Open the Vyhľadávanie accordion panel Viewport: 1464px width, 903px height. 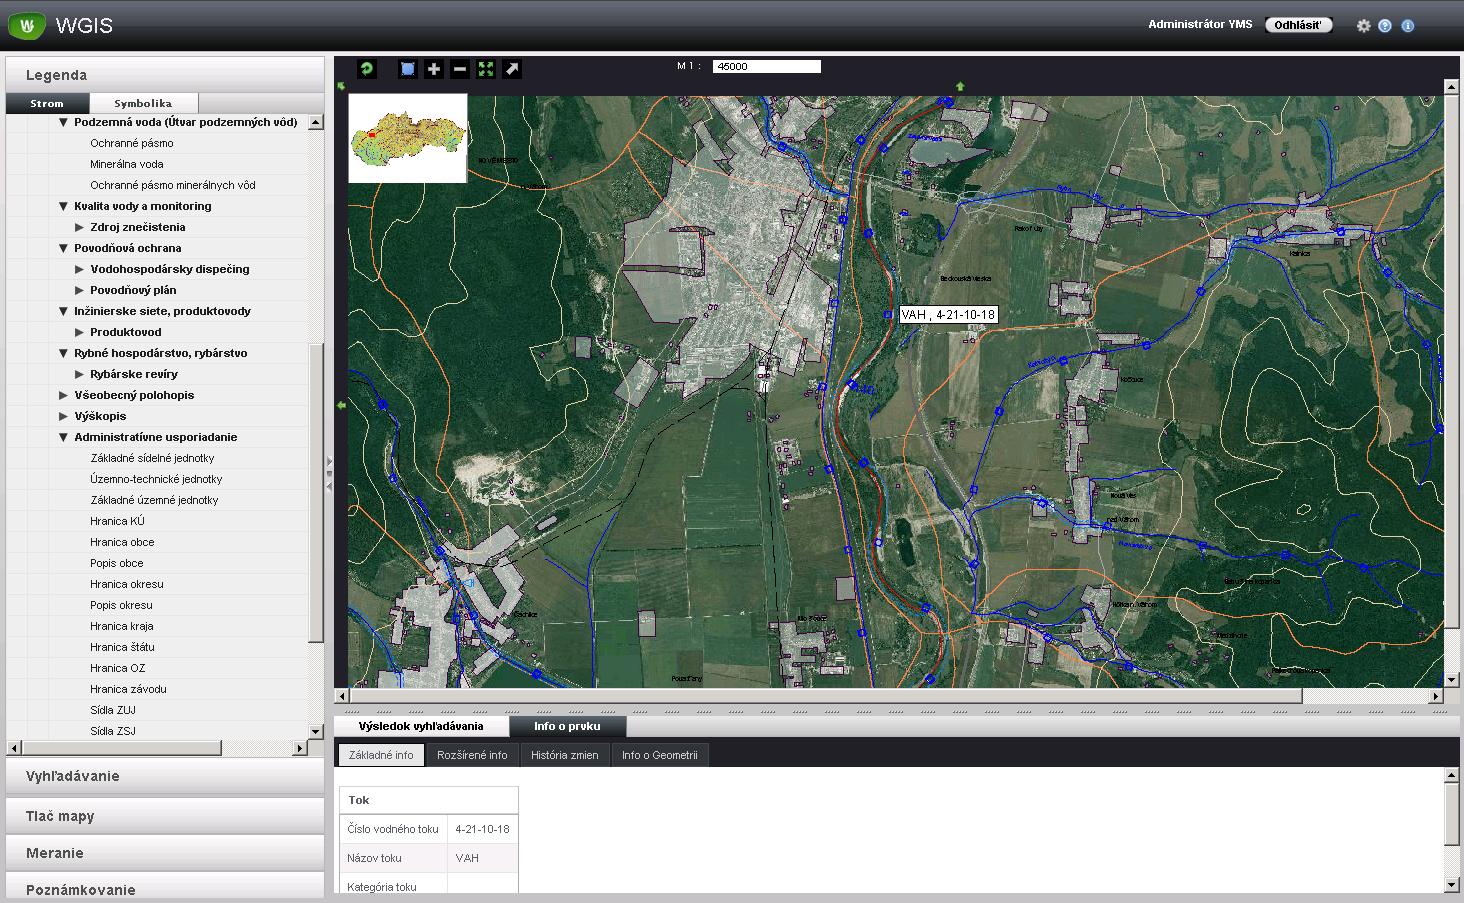point(165,776)
